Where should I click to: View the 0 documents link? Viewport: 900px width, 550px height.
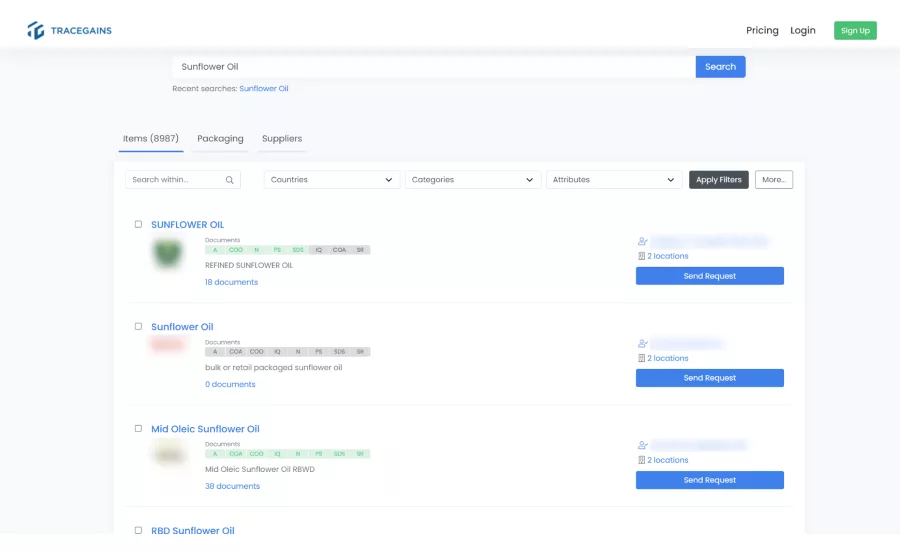tap(230, 384)
